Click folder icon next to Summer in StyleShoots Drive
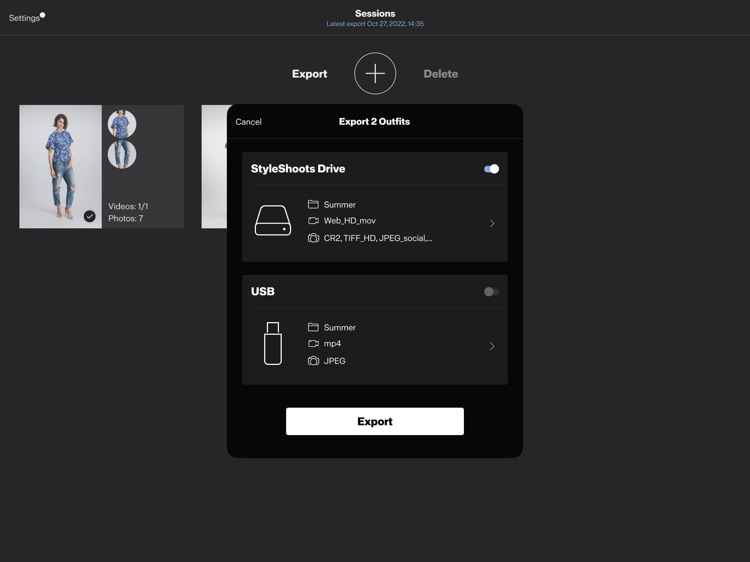The height and width of the screenshot is (562, 750). click(x=313, y=204)
